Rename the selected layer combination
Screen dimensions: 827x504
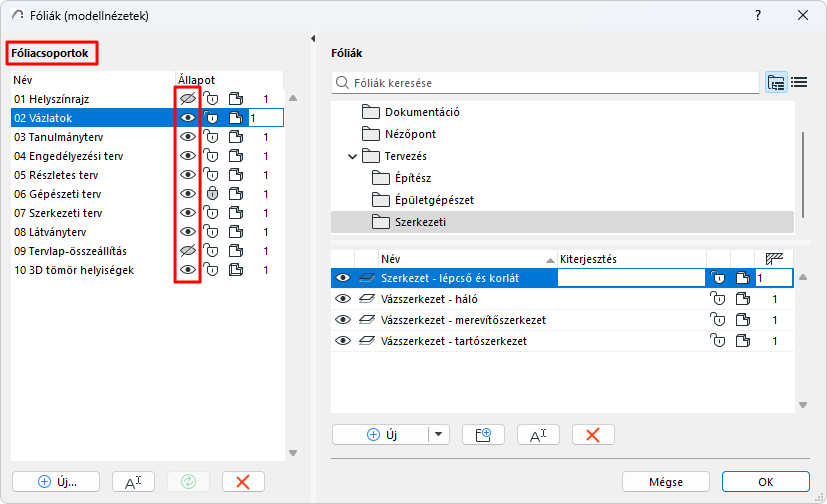coord(133,481)
